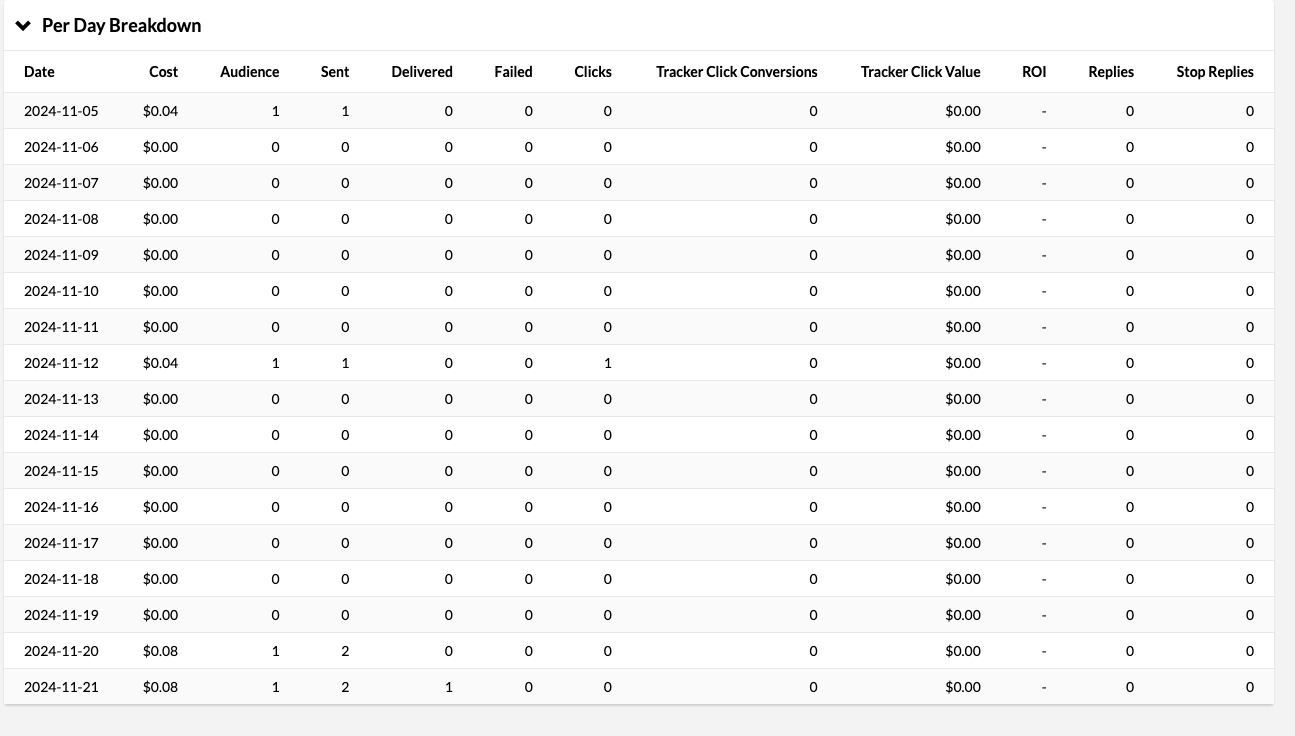Click the last row in the breakdown table

pos(400,687)
